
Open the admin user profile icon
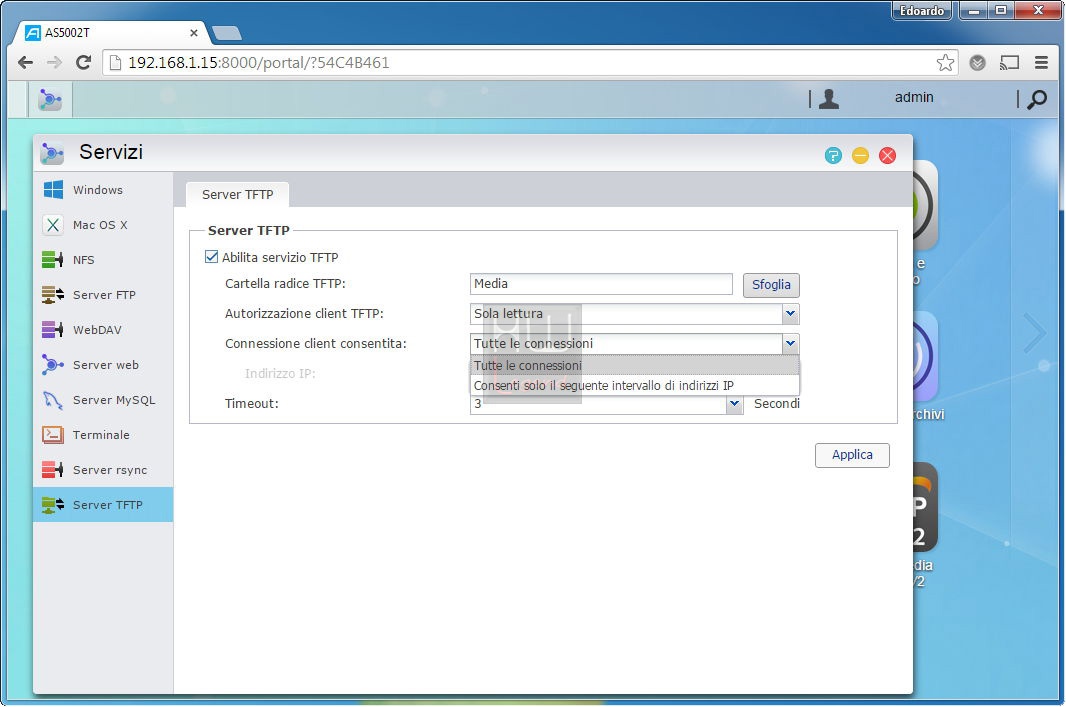(x=829, y=99)
